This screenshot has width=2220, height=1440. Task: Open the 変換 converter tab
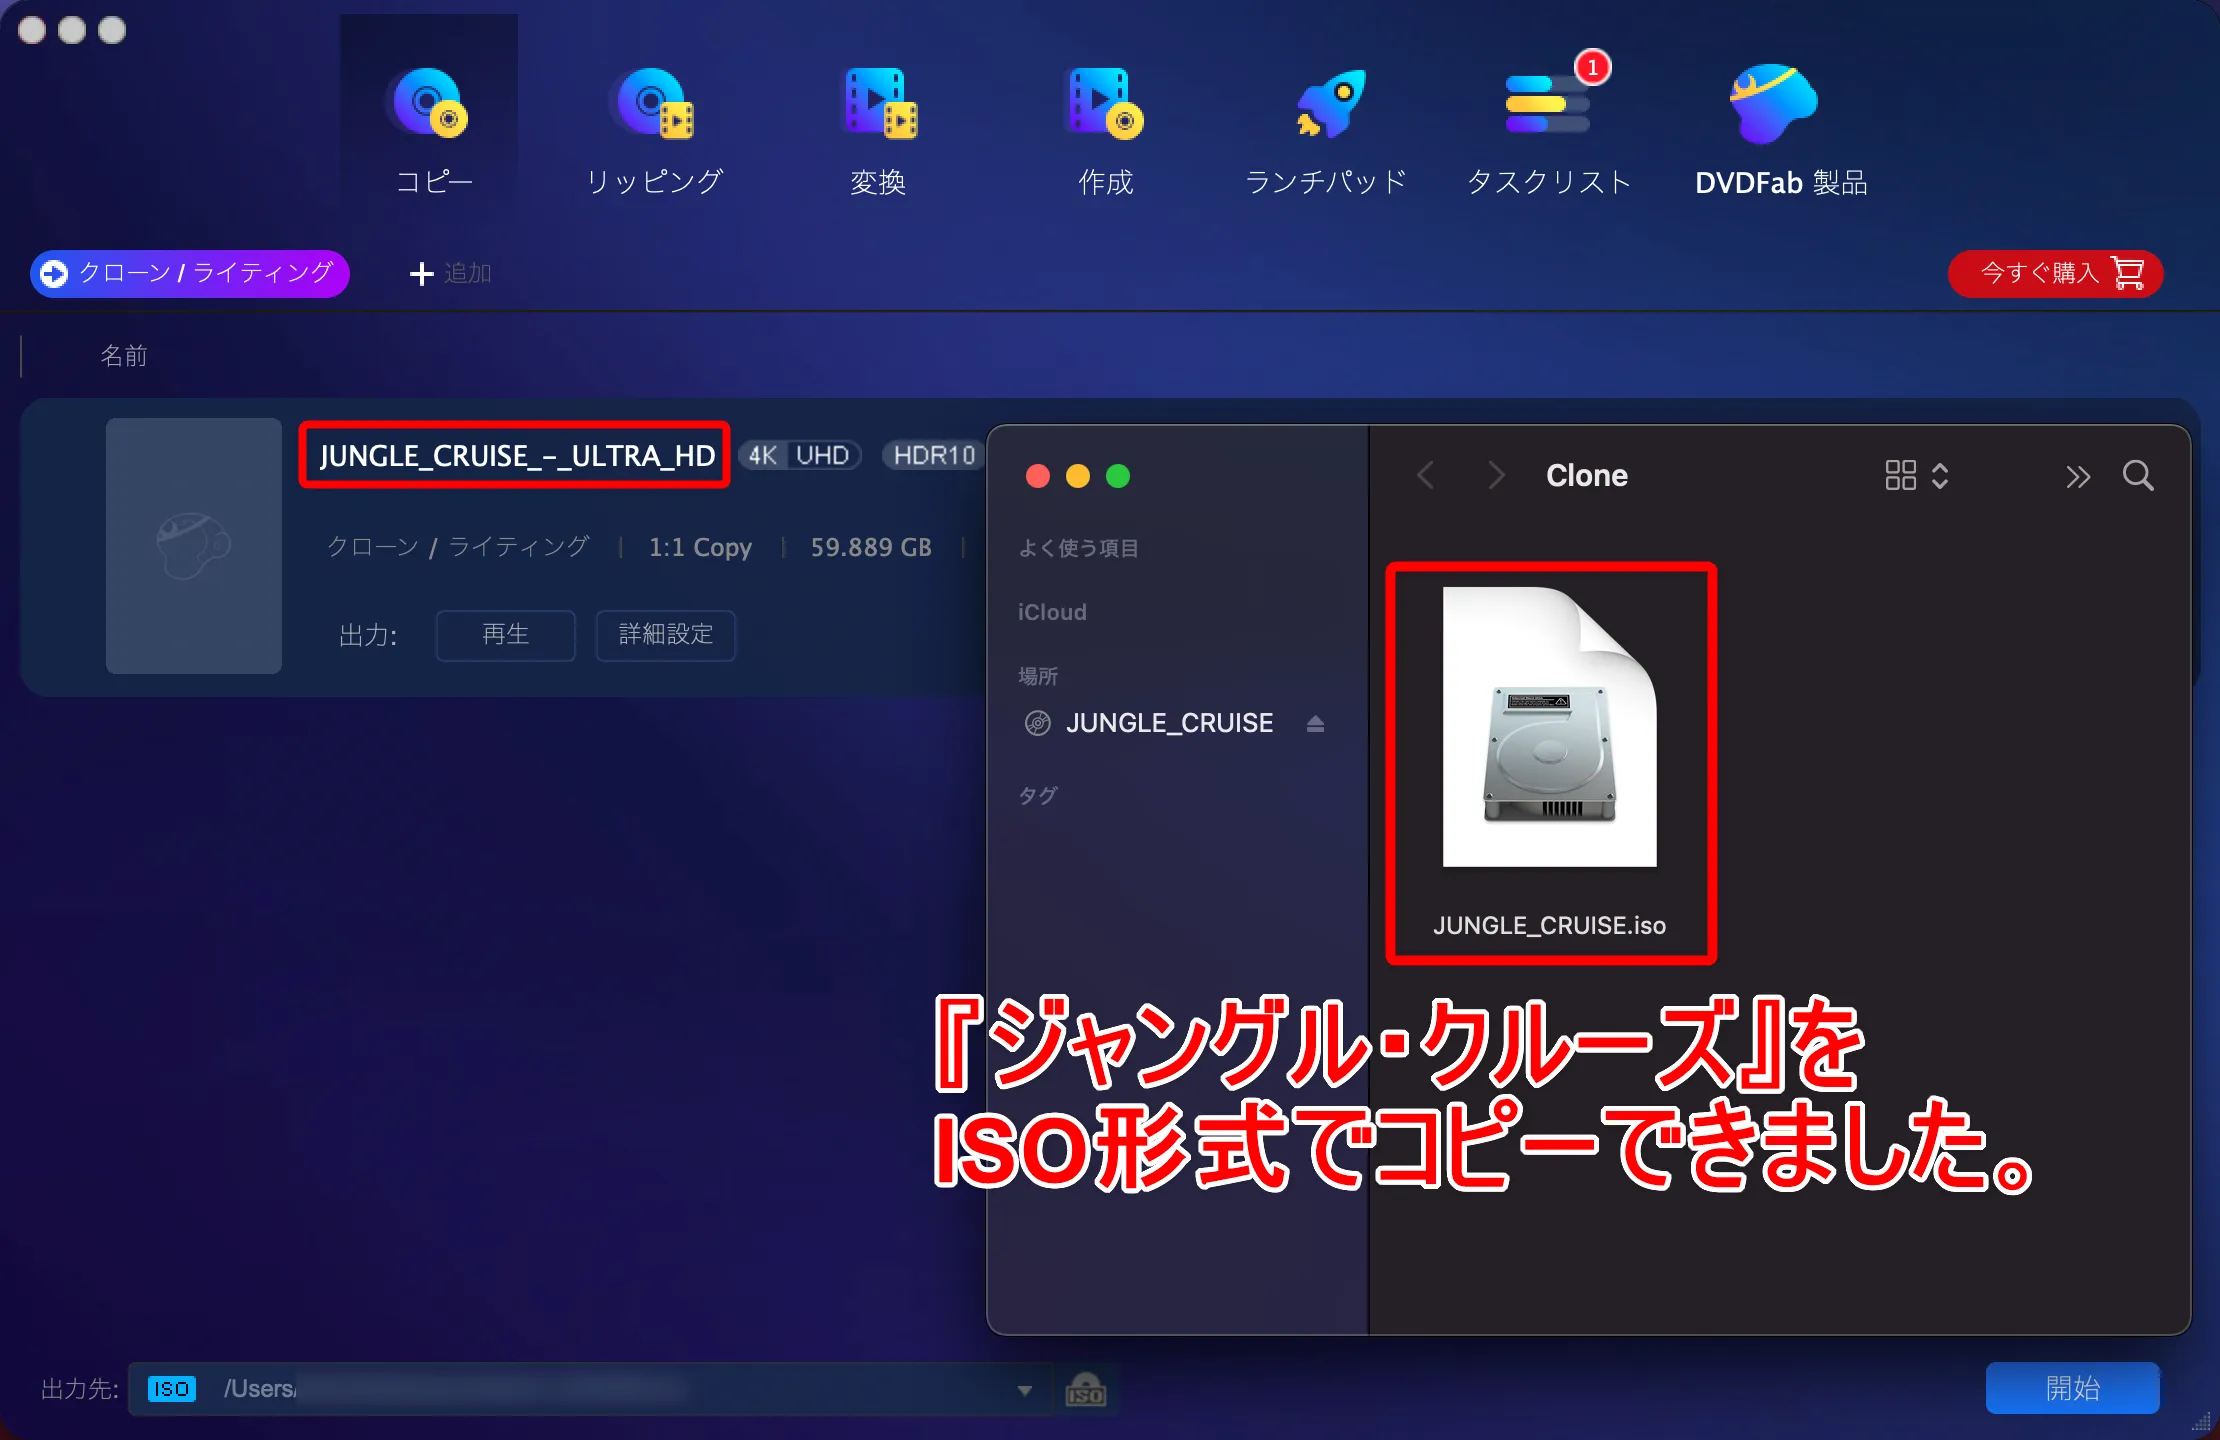point(878,128)
